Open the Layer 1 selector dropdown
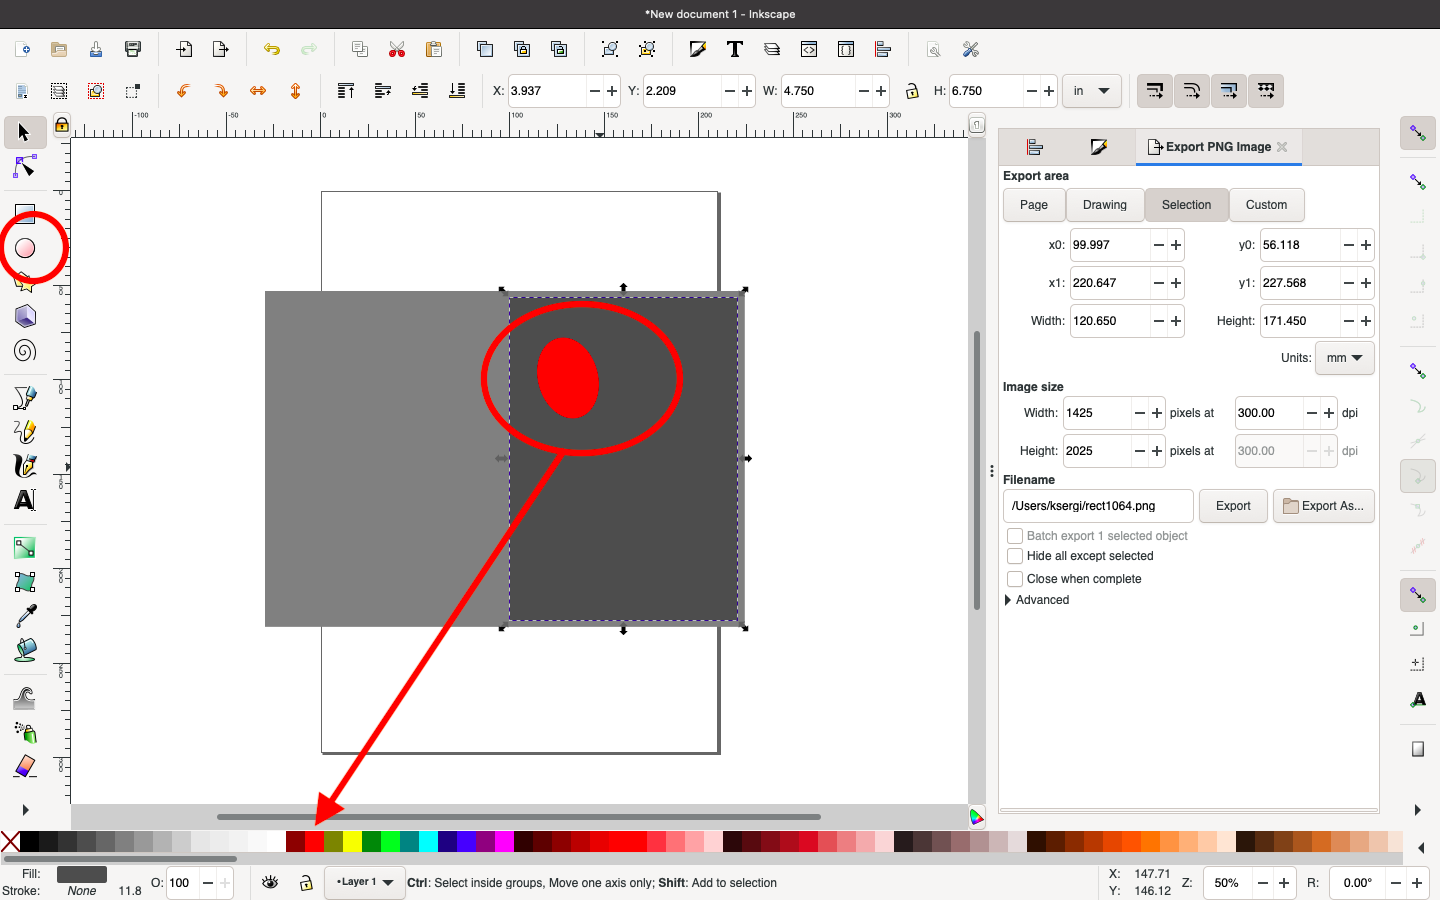The height and width of the screenshot is (900, 1440). [x=364, y=883]
